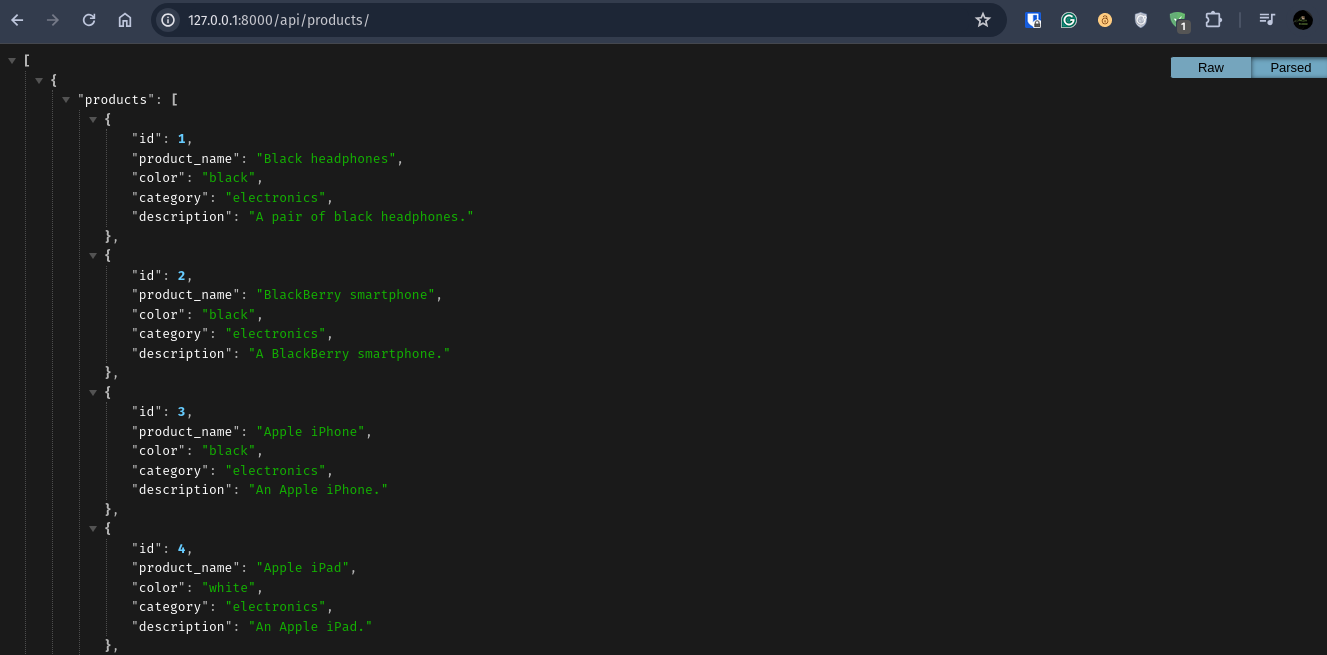Click "electronics" category of Apple iPhone

click(x=275, y=470)
